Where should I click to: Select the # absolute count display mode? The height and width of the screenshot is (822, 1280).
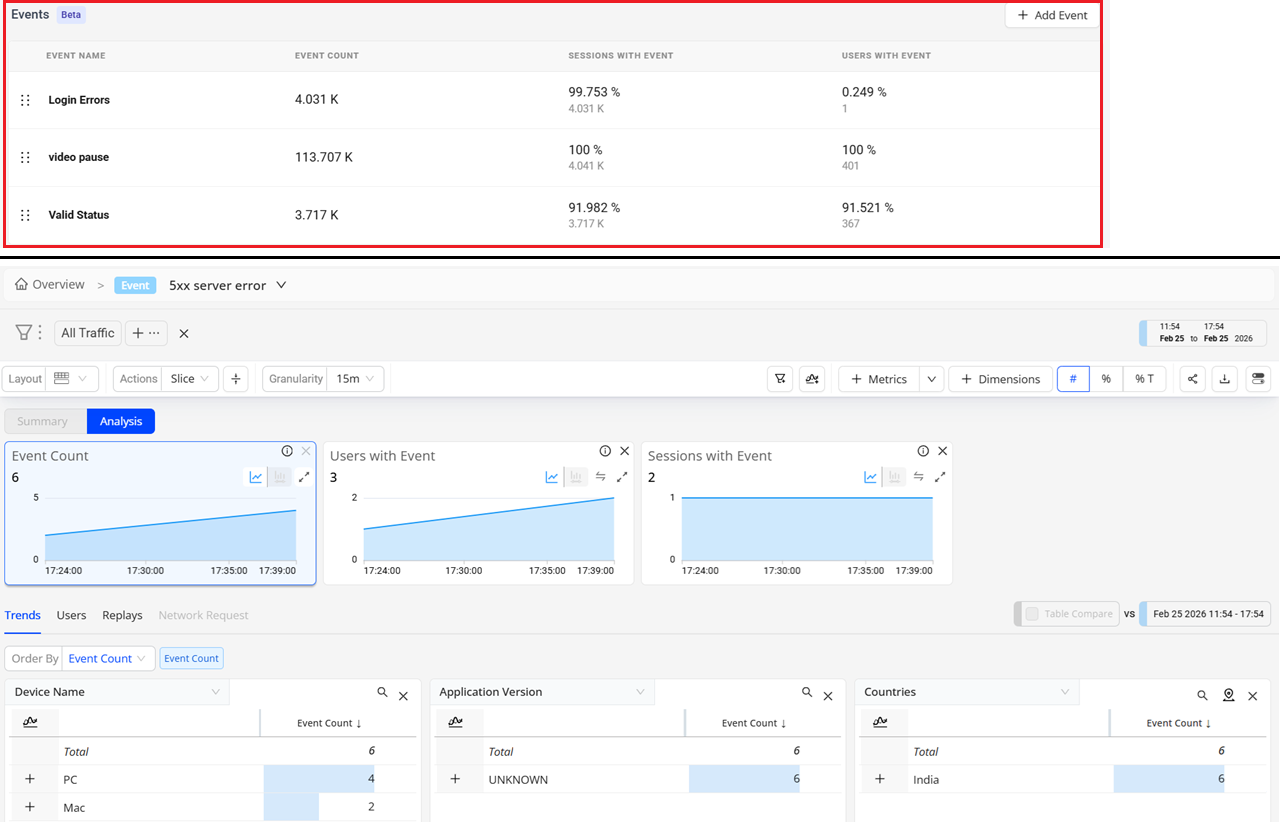pyautogui.click(x=1073, y=379)
